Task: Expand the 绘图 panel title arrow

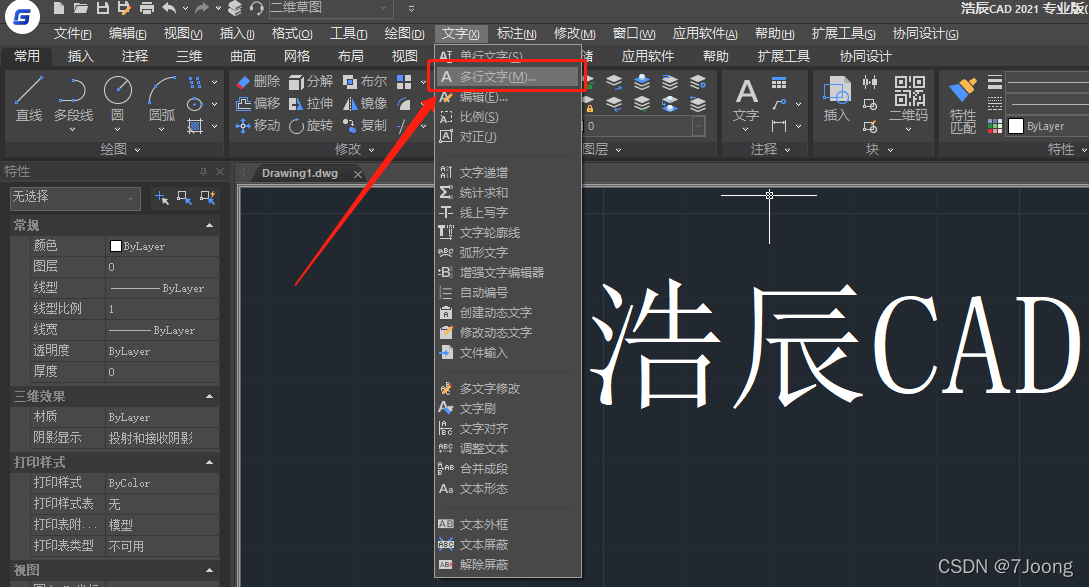Action: coord(137,149)
